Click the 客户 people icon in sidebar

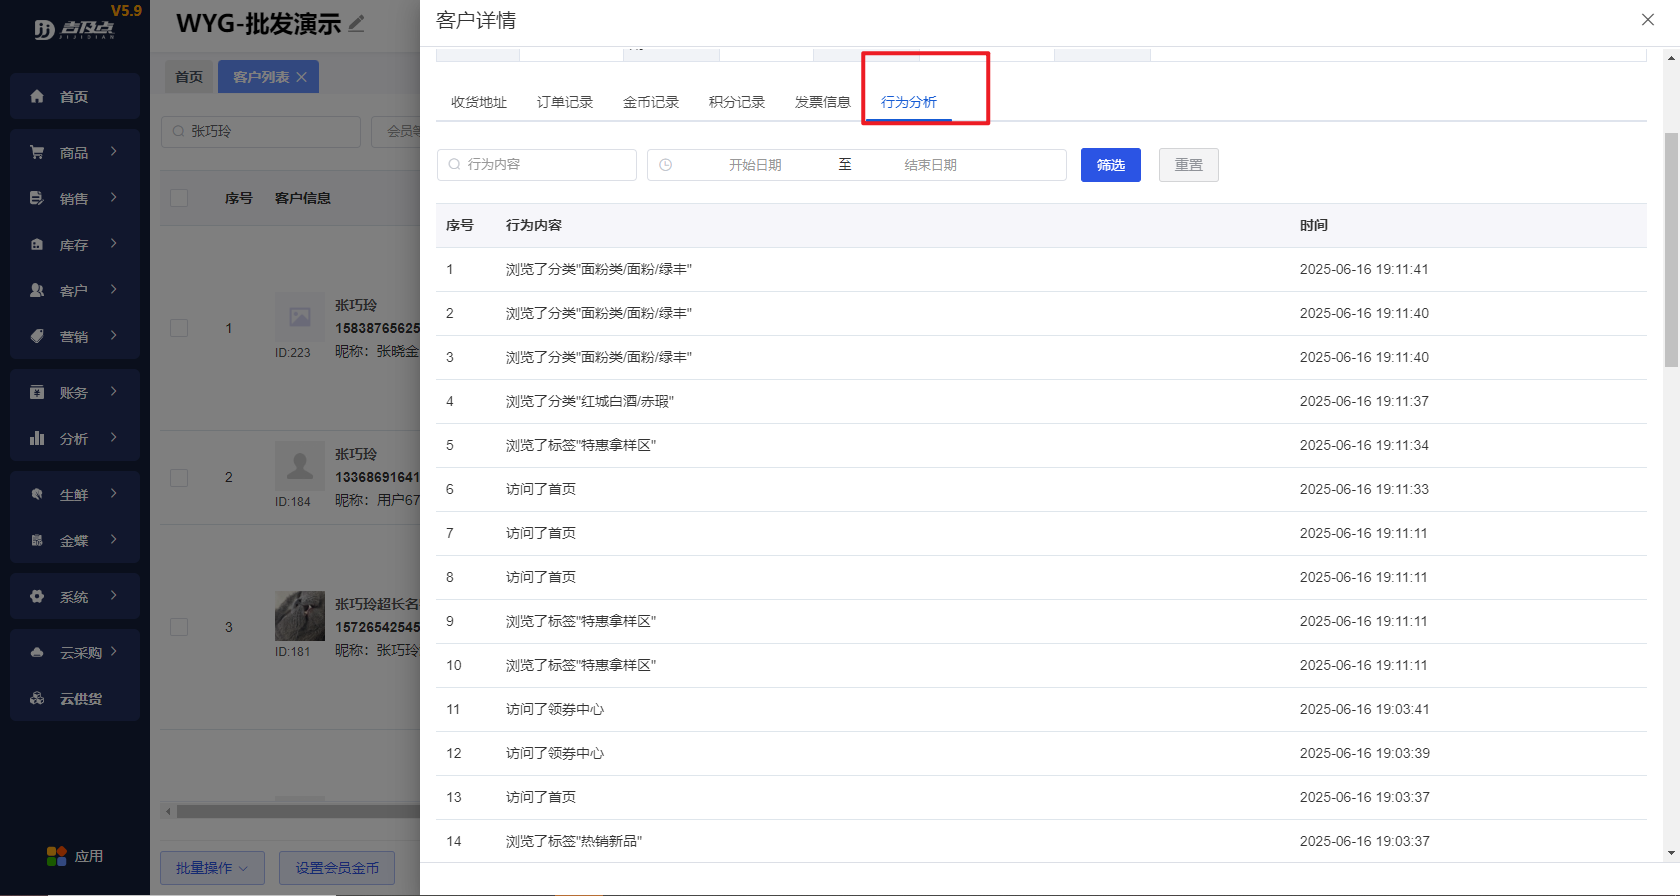[37, 290]
